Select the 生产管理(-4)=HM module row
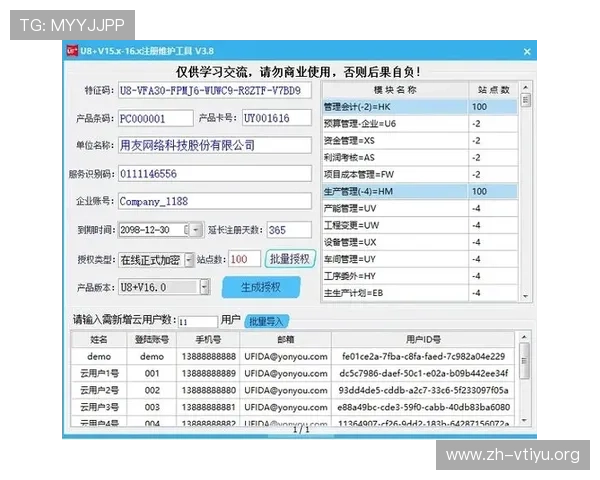Image resolution: width=600 pixels, height=480 pixels. tap(420, 191)
